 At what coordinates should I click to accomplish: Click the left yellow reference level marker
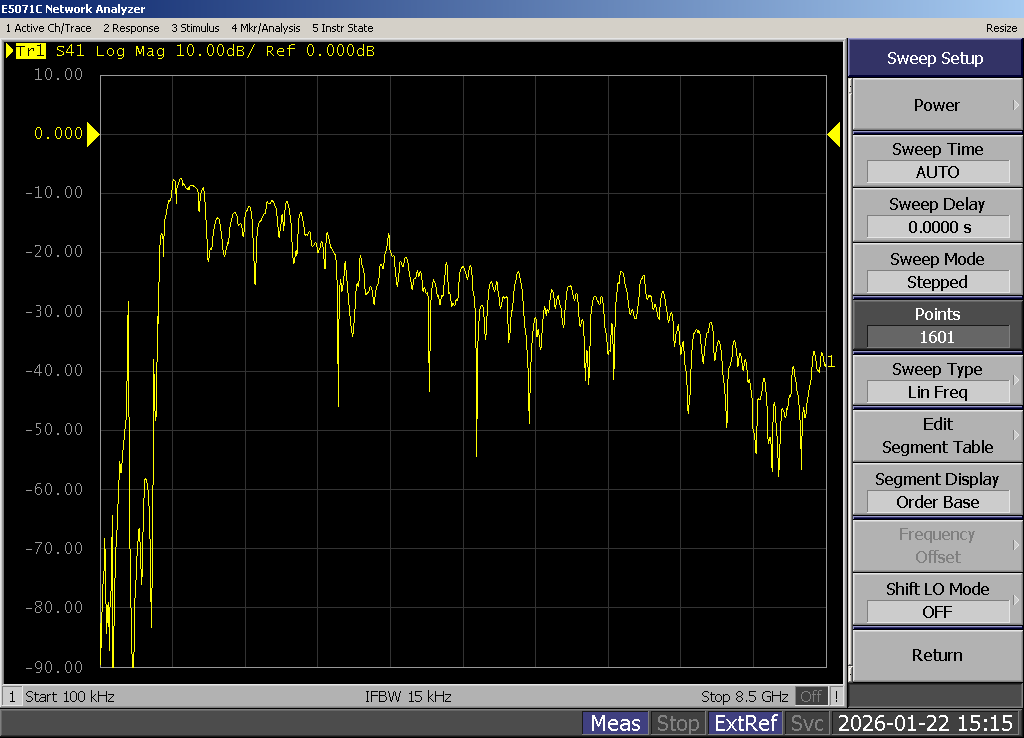point(93,134)
